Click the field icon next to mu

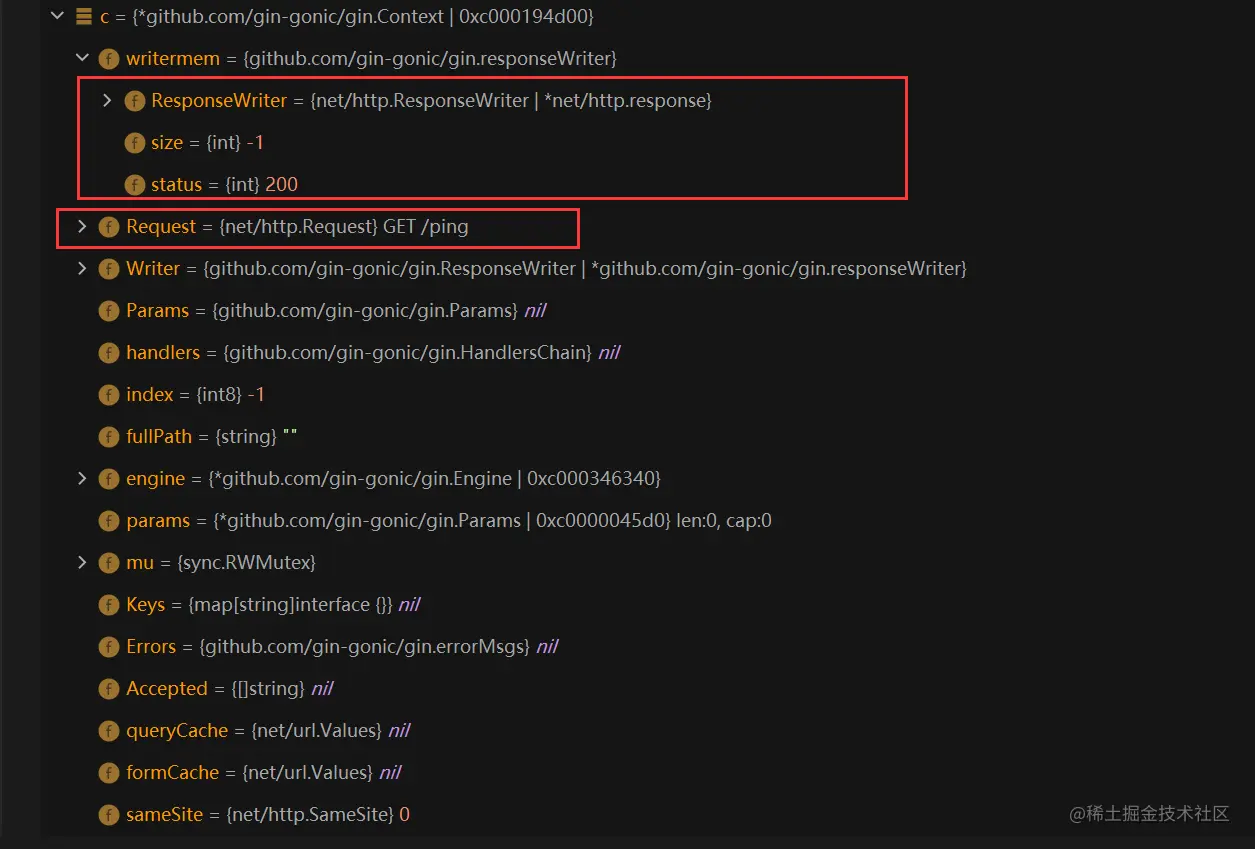[x=109, y=563]
